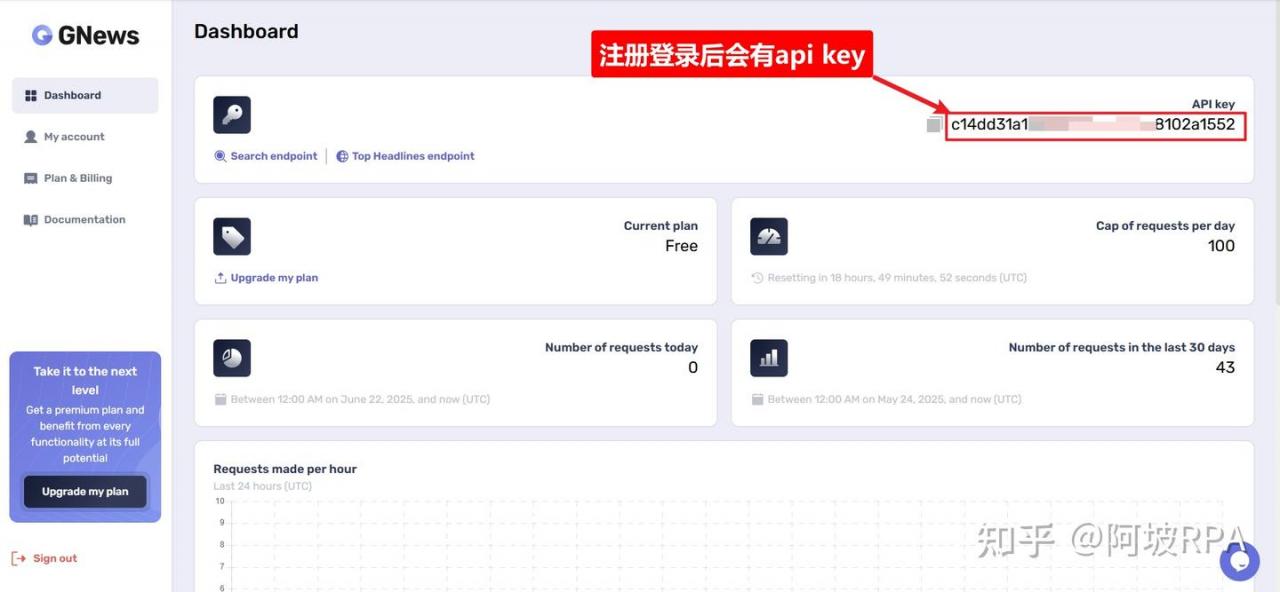Image resolution: width=1280 pixels, height=592 pixels.
Task: Open the Dashboard sidebar item
Action: click(x=85, y=95)
